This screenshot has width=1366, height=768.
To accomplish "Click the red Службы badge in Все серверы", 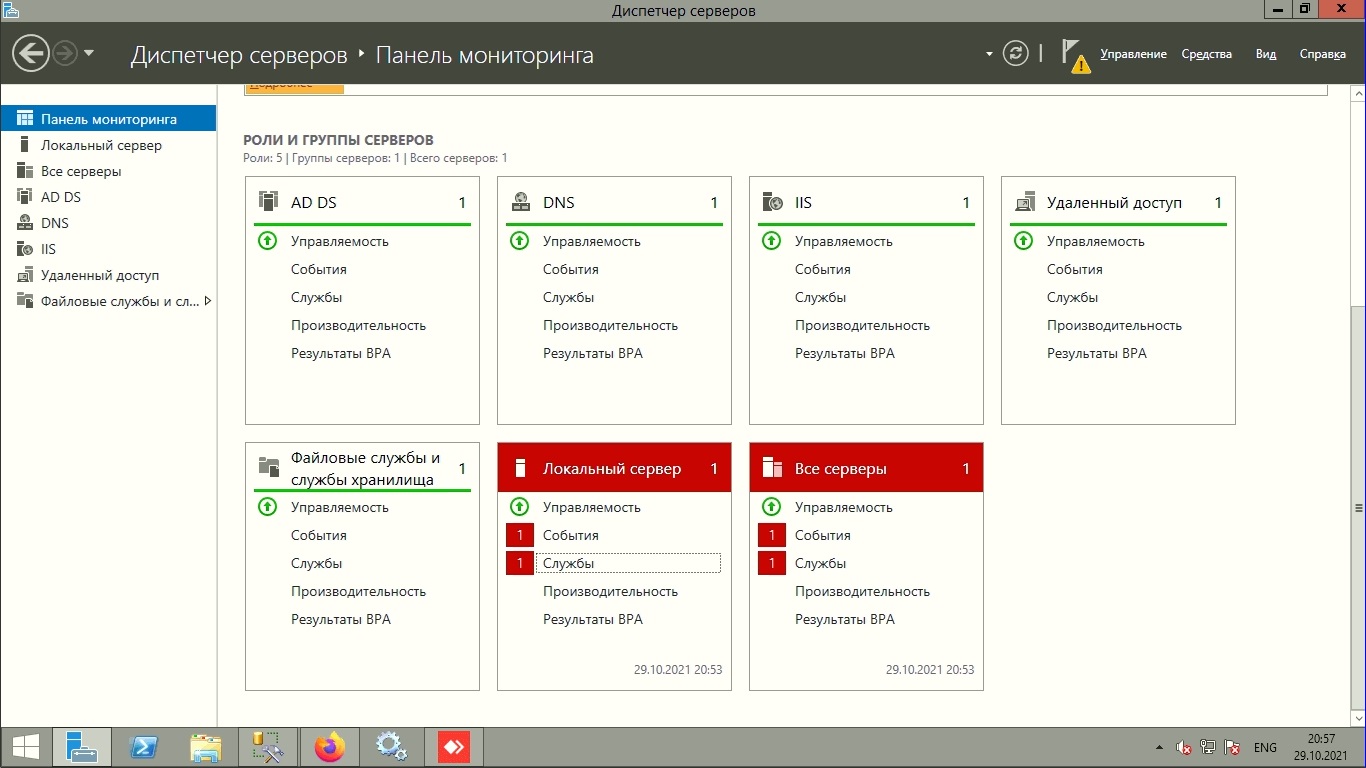I will click(772, 563).
